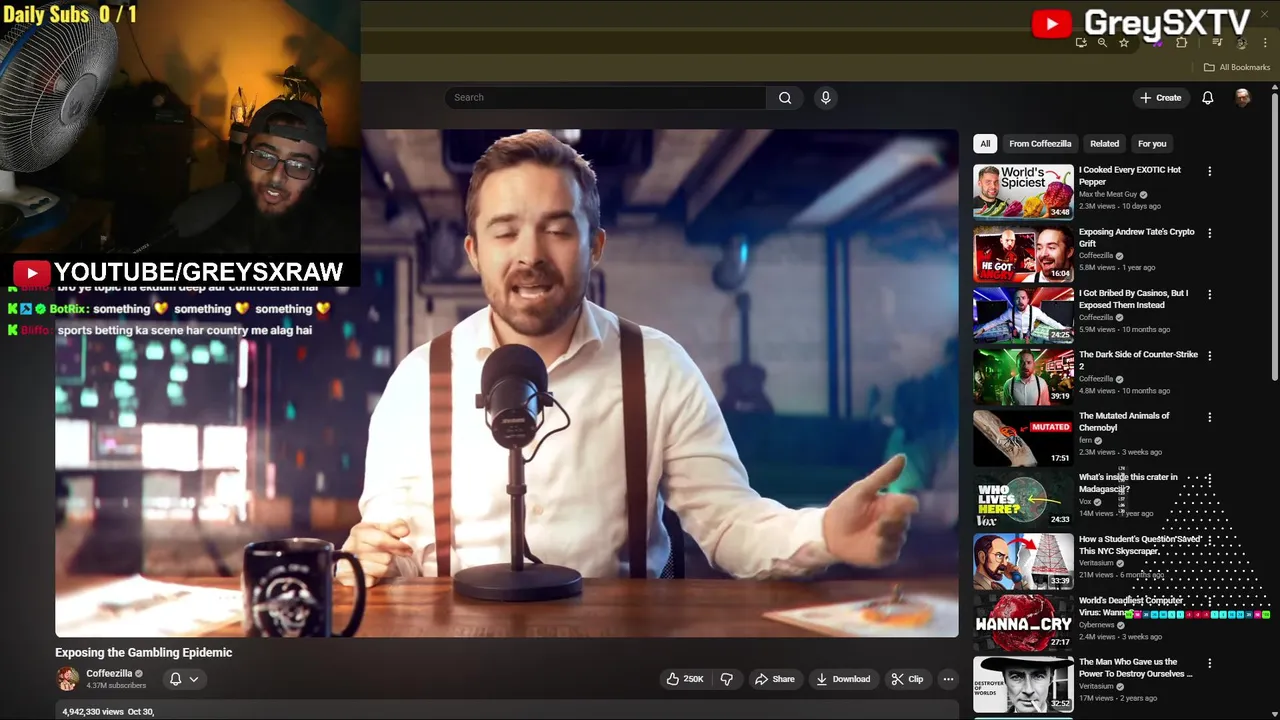The image size is (1280, 720).
Task: Click '4,942,330 views' description text
Action: pos(93,712)
